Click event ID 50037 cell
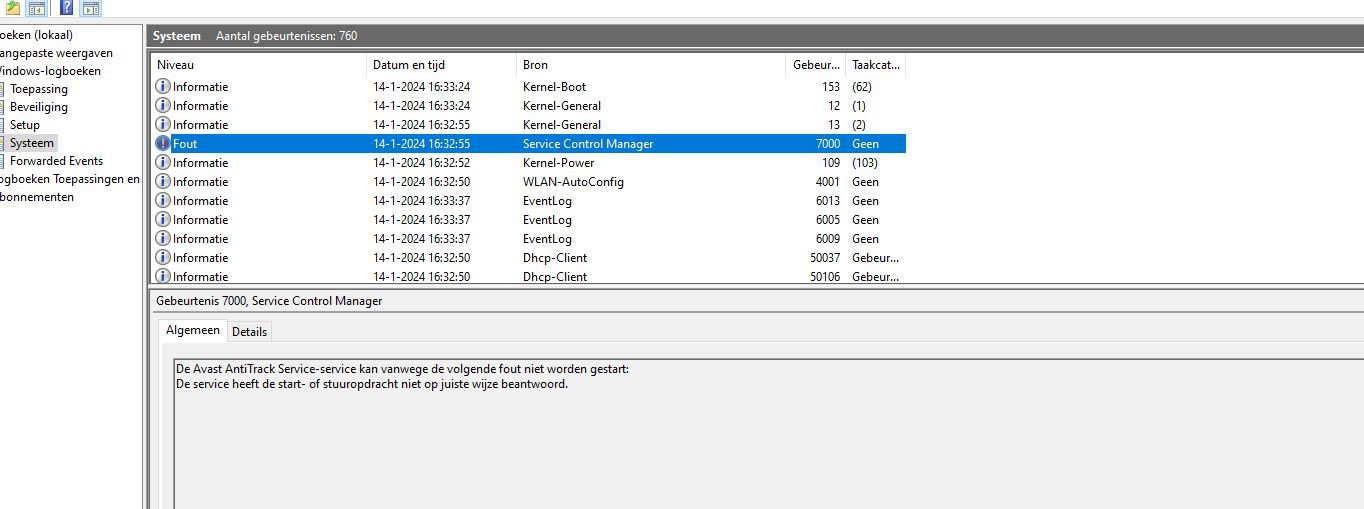The width and height of the screenshot is (1364, 509). pyautogui.click(x=825, y=258)
